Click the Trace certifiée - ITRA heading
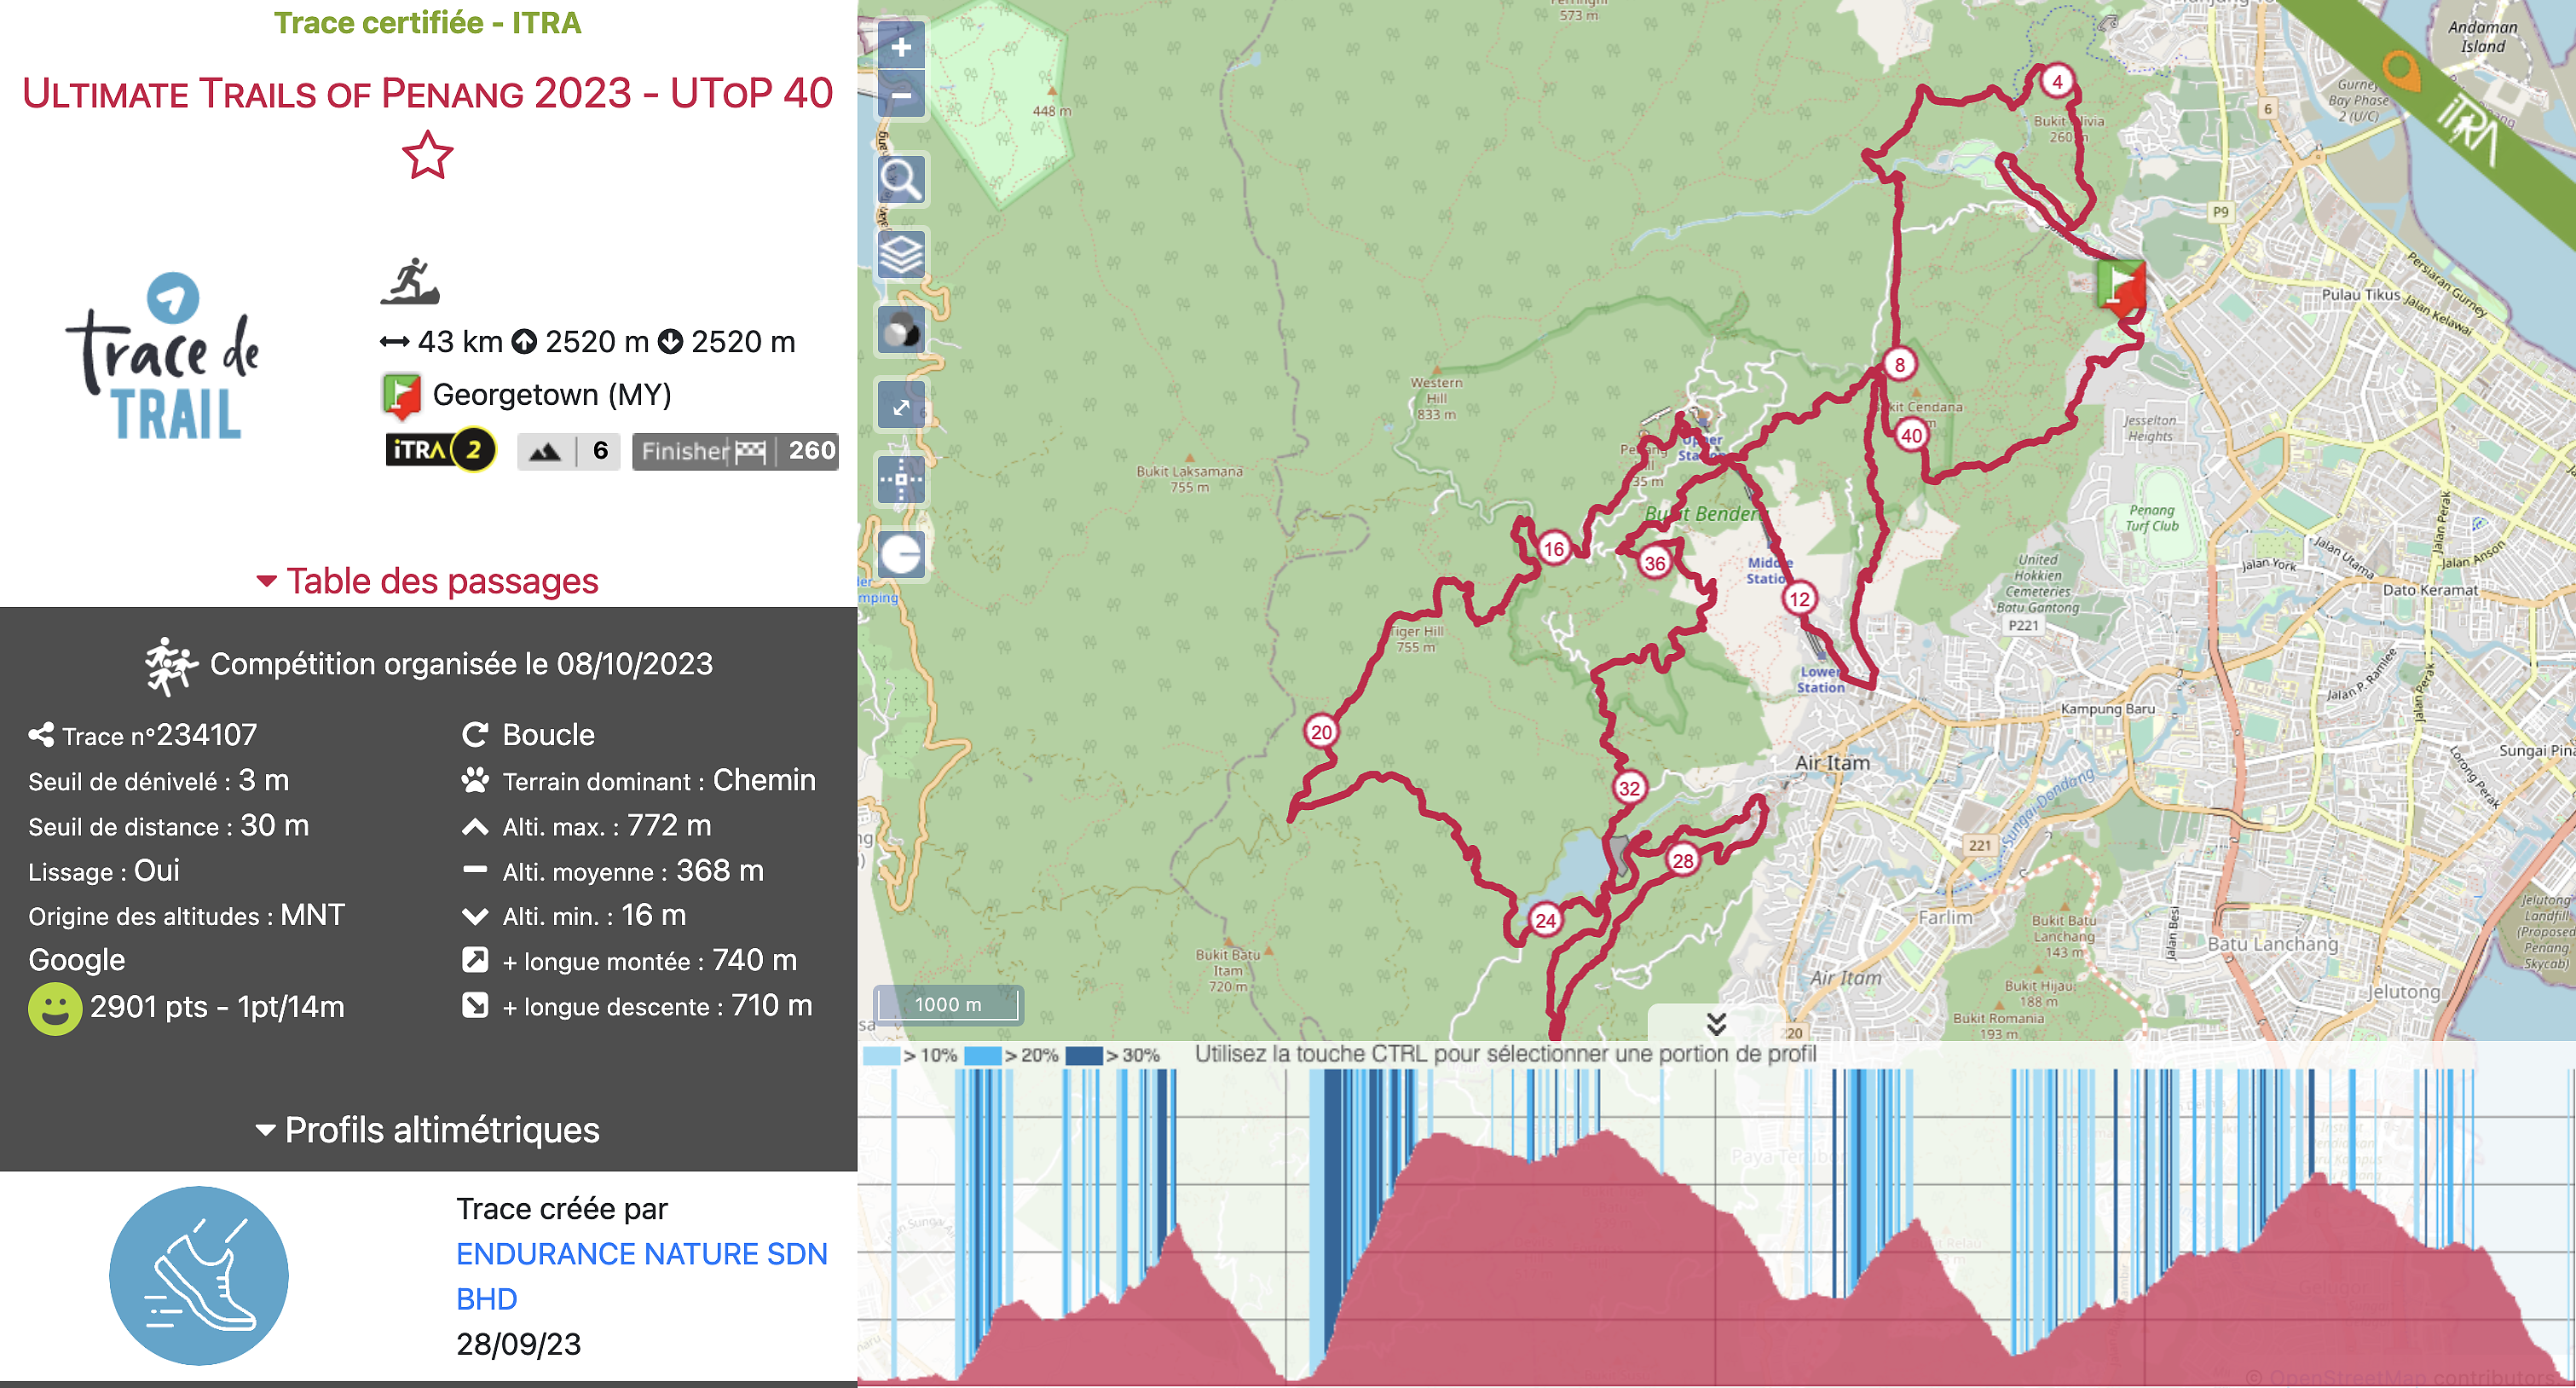This screenshot has width=2576, height=1388. pos(428,22)
